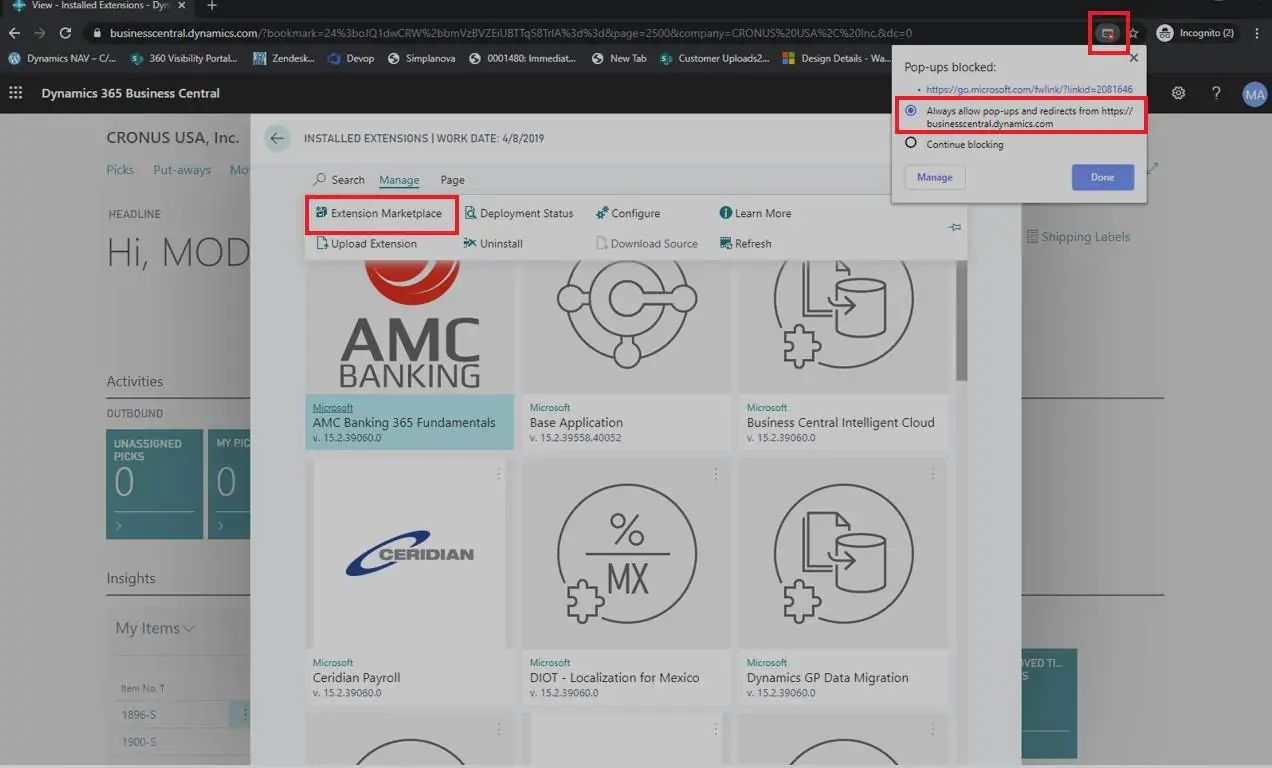Image resolution: width=1272 pixels, height=768 pixels.
Task: Click the Manage button in pop-up dialog
Action: (x=935, y=177)
